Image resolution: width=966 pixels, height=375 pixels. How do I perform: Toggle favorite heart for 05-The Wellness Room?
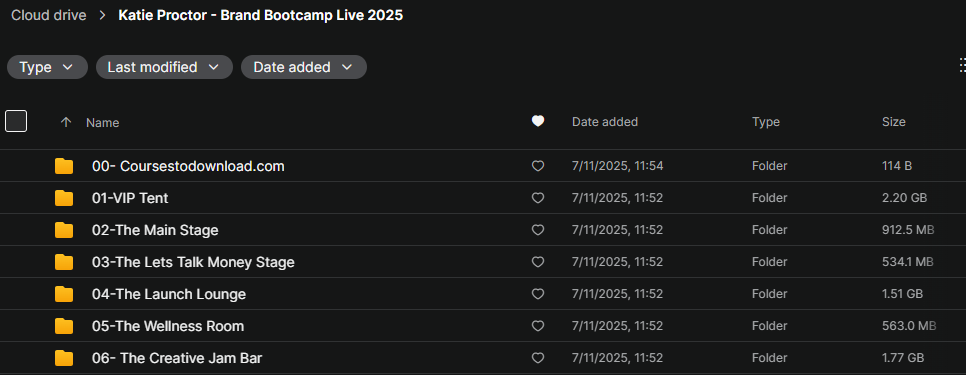(538, 326)
